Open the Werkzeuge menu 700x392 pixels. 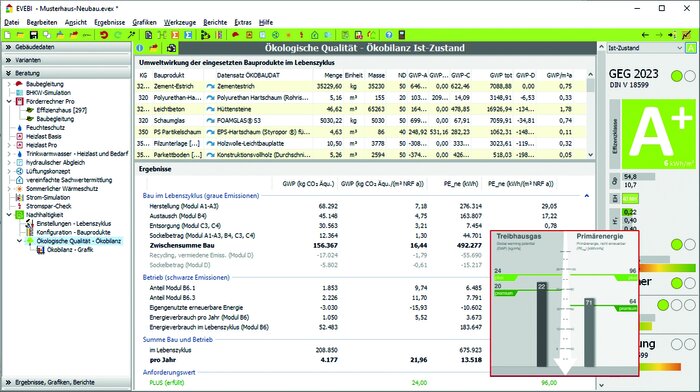pyautogui.click(x=179, y=22)
